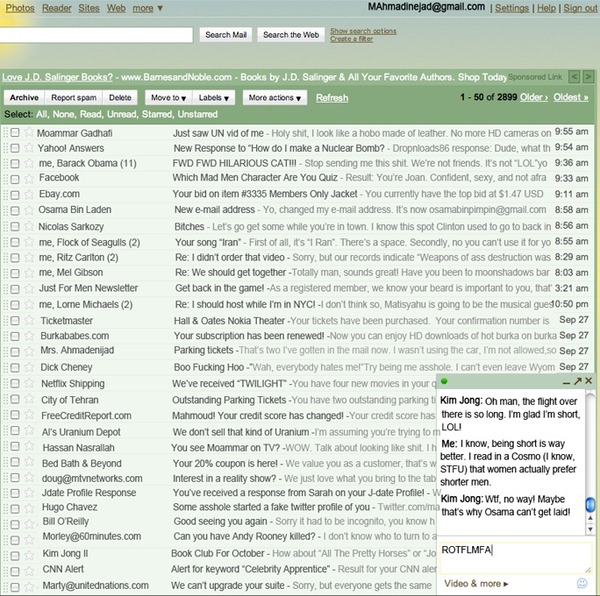The image size is (600, 596).
Task: Star the Dick Cheney email
Action: pyautogui.click(x=29, y=367)
